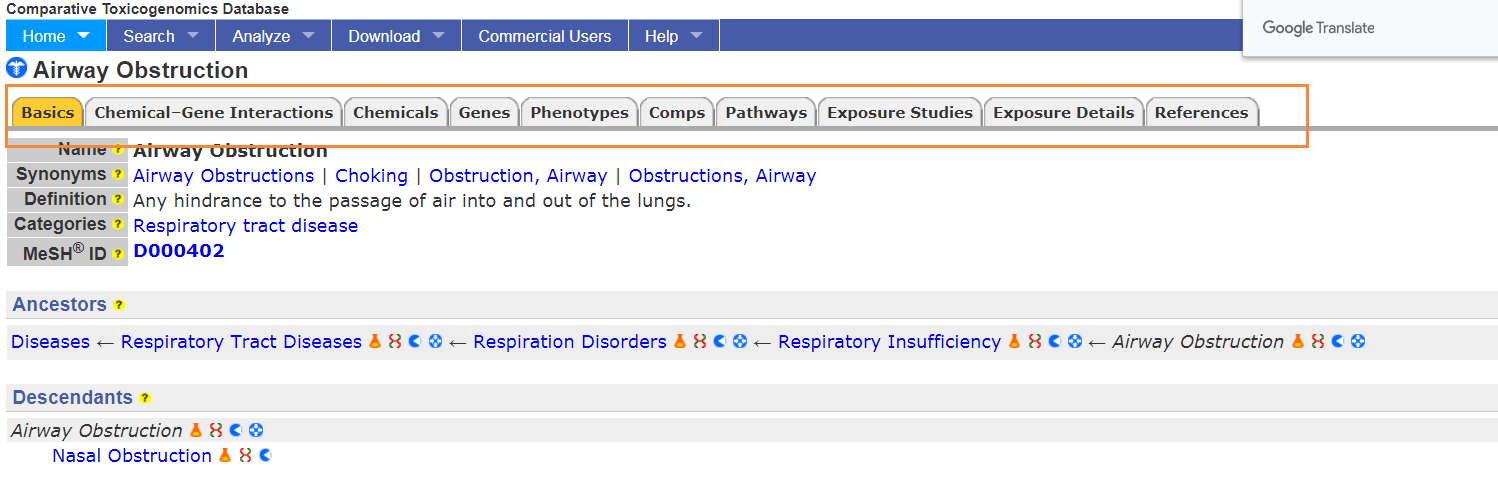Click the chemicals flask icon beside Respiratory Tract Diseases

(x=375, y=342)
